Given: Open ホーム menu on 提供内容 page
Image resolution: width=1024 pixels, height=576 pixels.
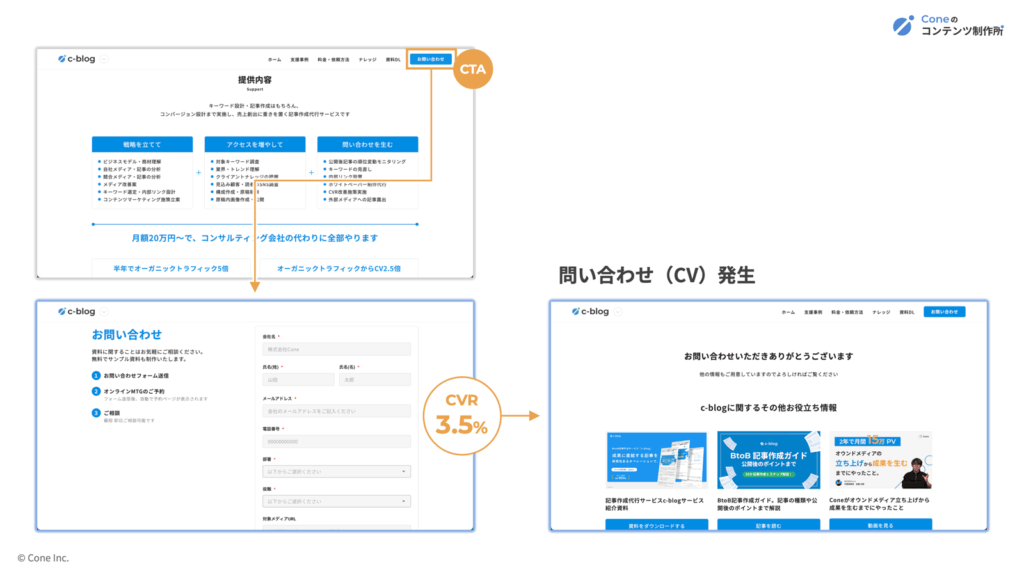Looking at the screenshot, I should click(274, 59).
